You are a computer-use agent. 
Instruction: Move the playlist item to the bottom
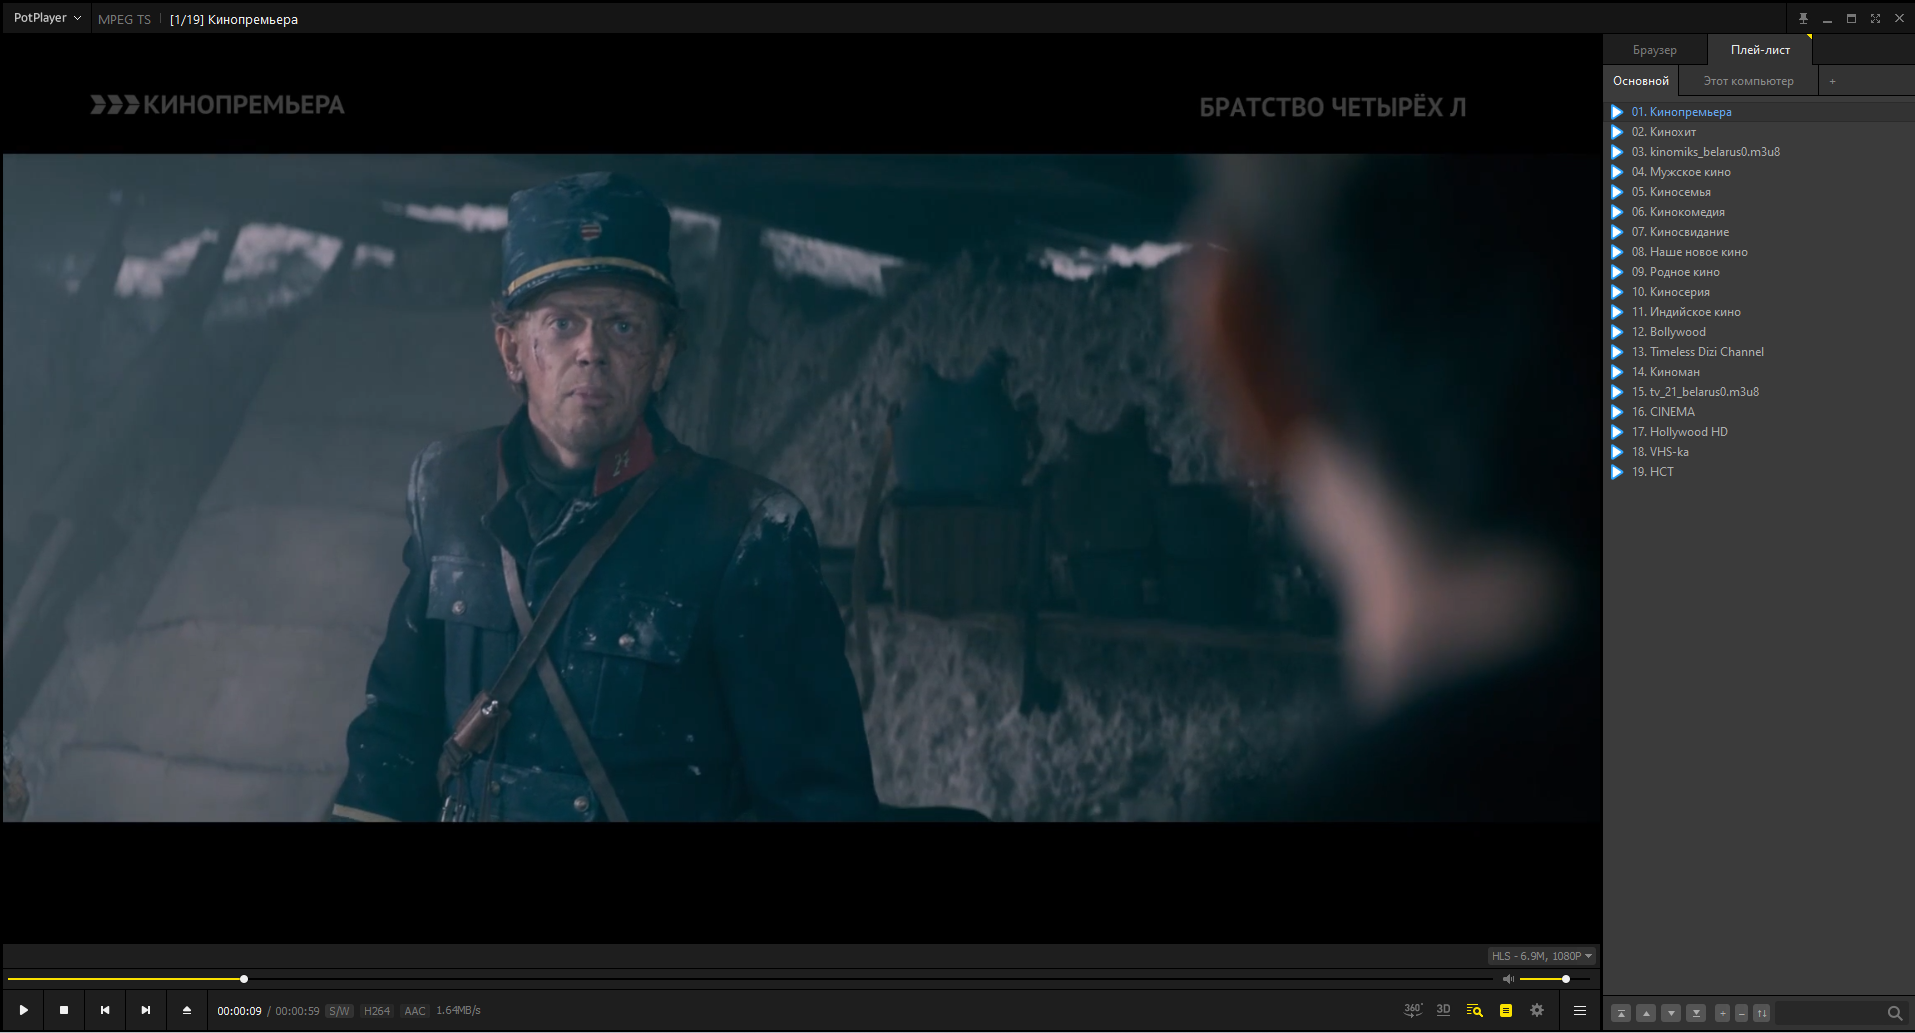pos(1696,1013)
